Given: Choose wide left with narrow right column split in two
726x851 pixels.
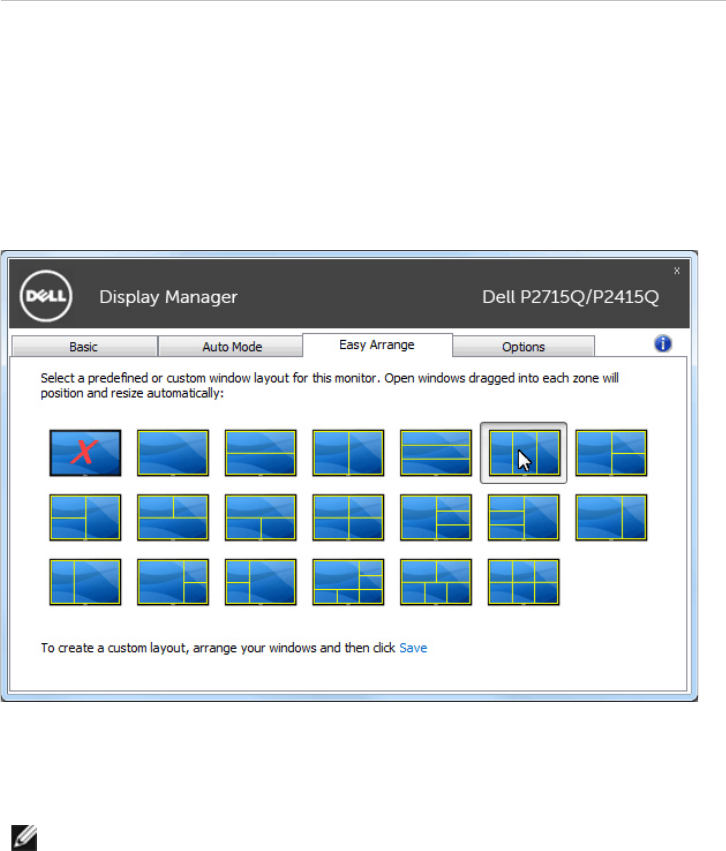Looking at the screenshot, I should click(173, 582).
